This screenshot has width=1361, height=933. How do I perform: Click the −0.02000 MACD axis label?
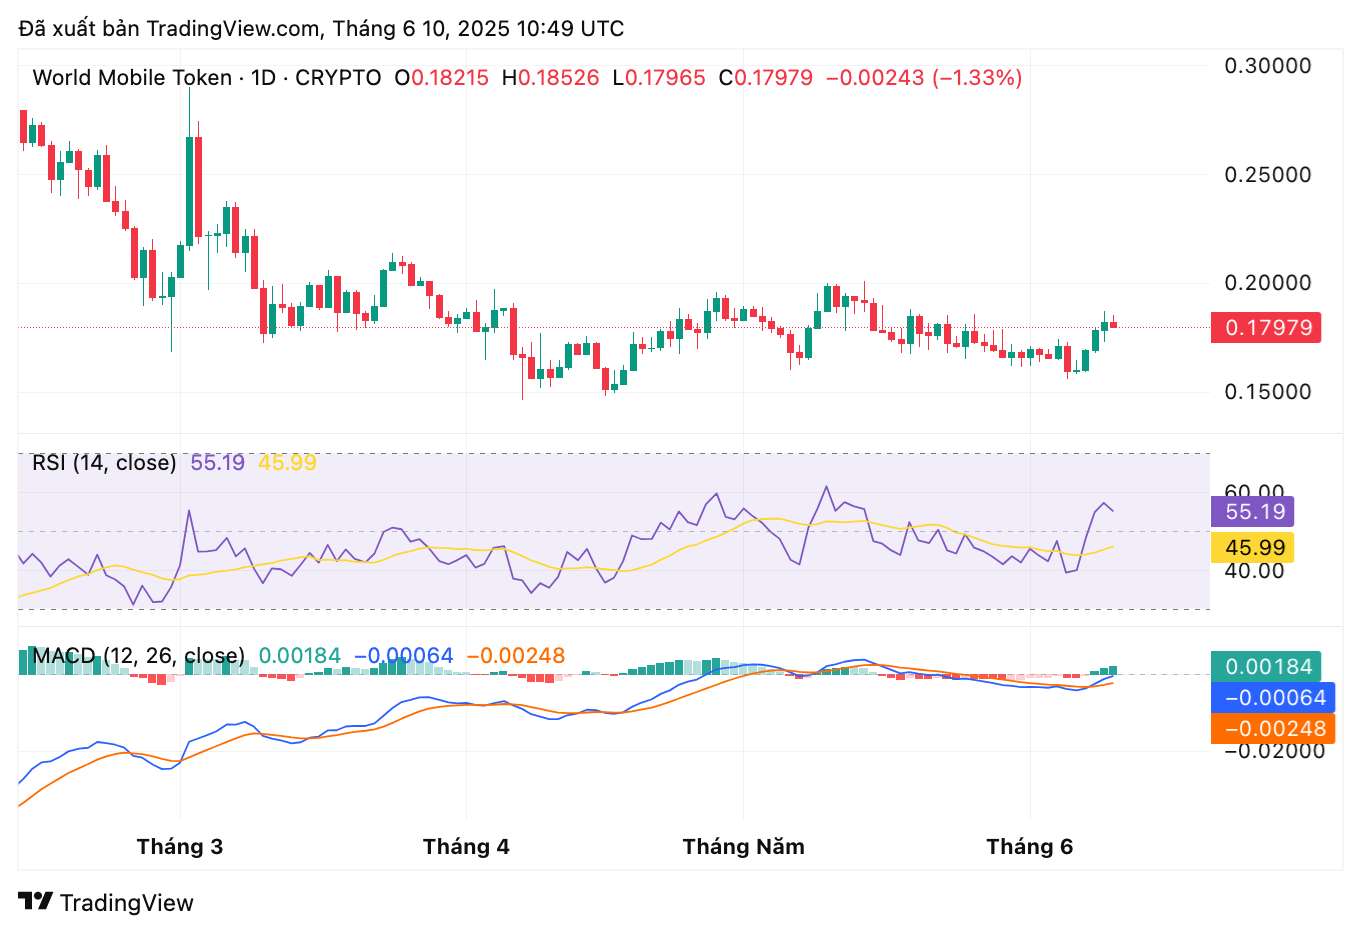(1275, 751)
